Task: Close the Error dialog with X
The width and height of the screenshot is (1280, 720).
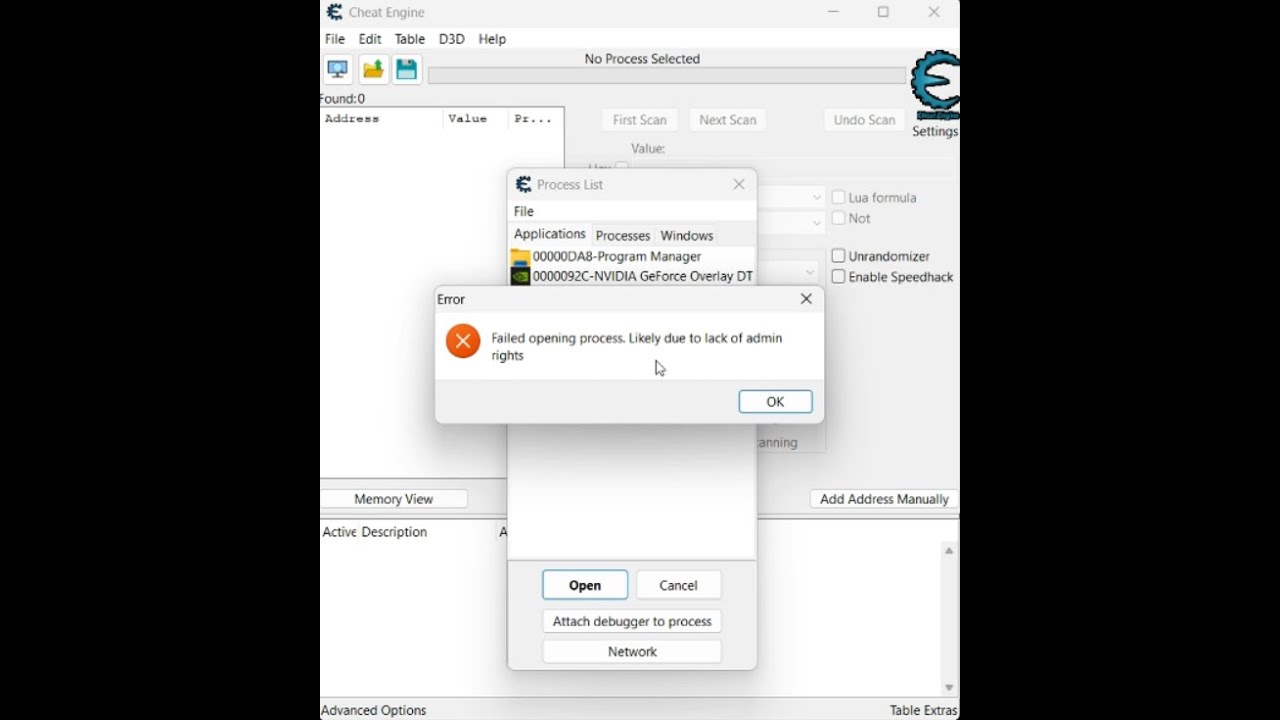Action: click(x=806, y=299)
